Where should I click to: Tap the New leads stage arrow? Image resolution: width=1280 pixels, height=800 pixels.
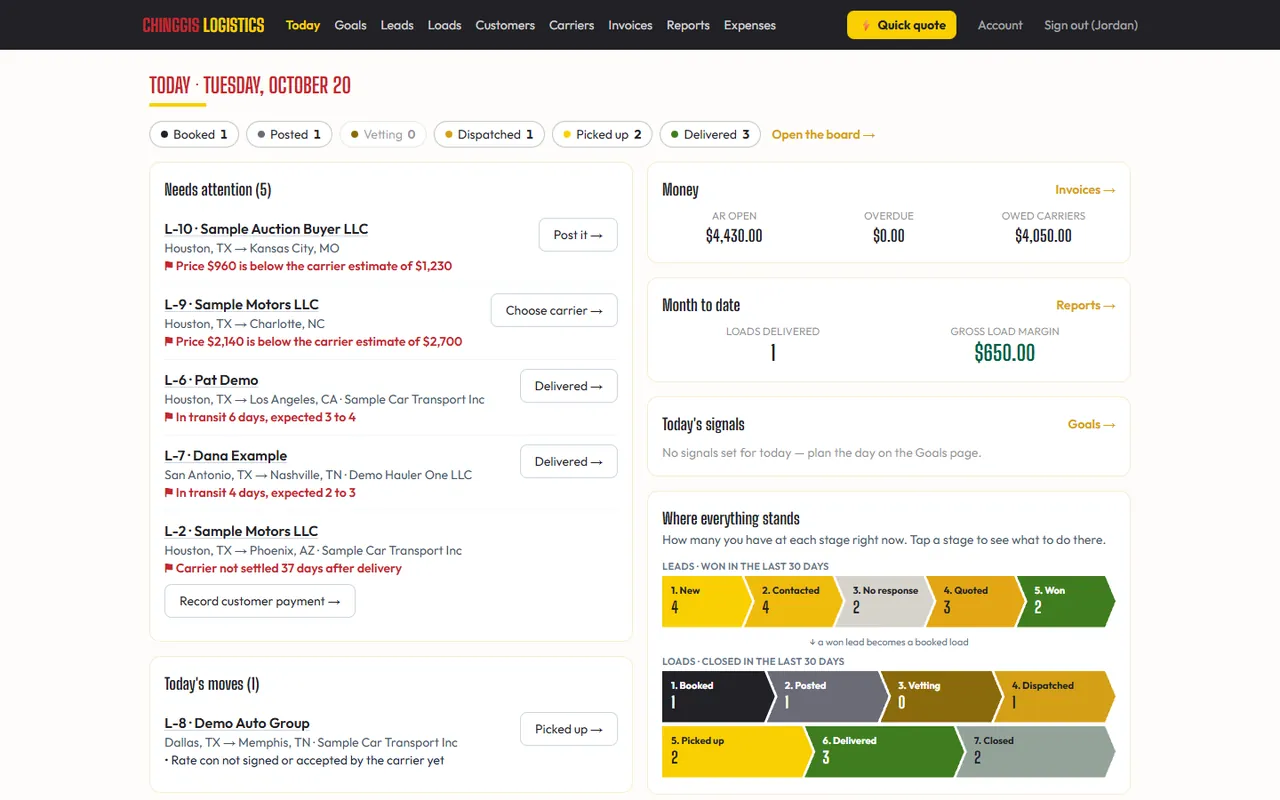click(707, 601)
